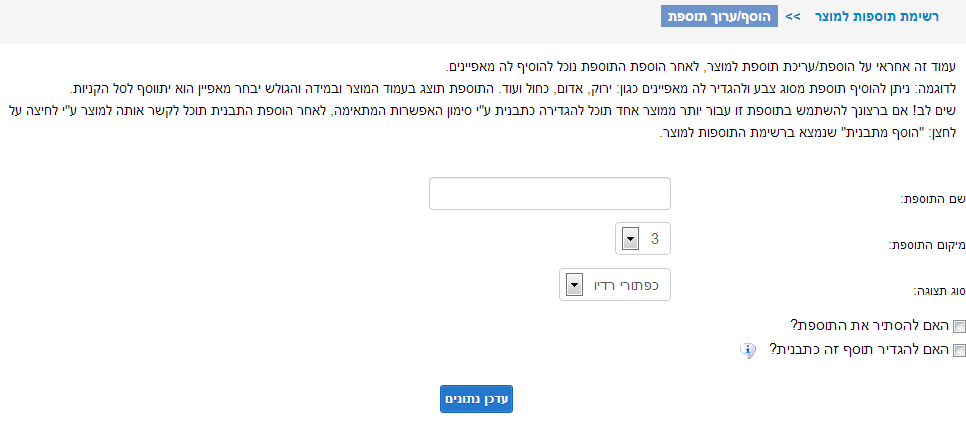Select the הוסף/ערוך תוספת breadcrumb tab
966x427 pixels.
(719, 17)
